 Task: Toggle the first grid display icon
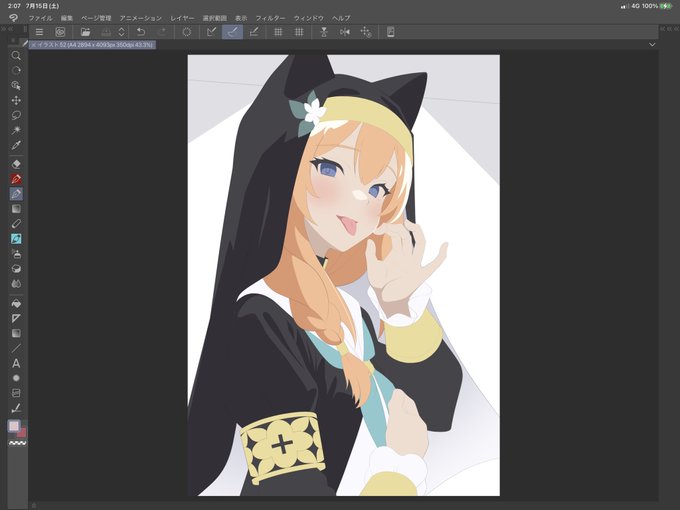(278, 32)
